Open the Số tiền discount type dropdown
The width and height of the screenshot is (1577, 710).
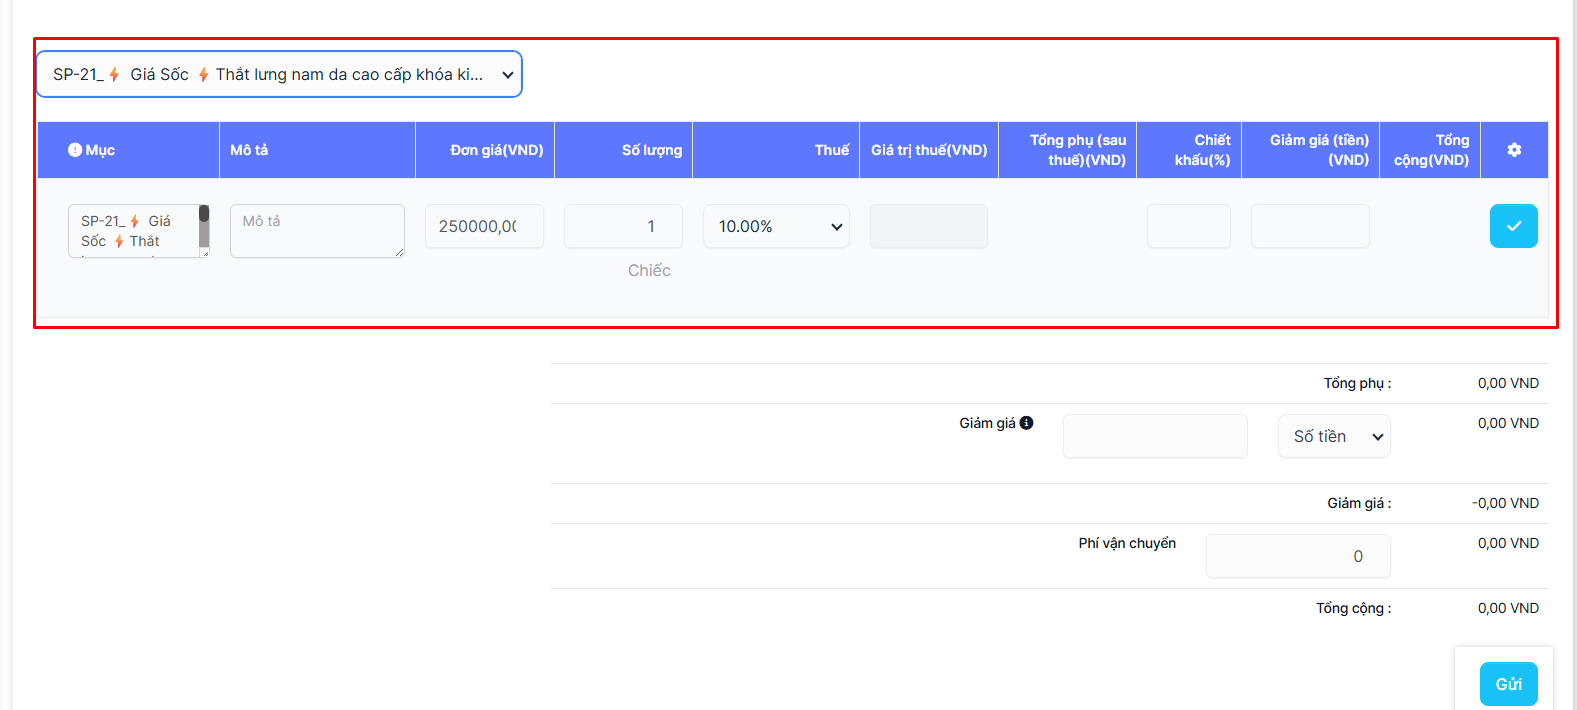[x=1334, y=437]
